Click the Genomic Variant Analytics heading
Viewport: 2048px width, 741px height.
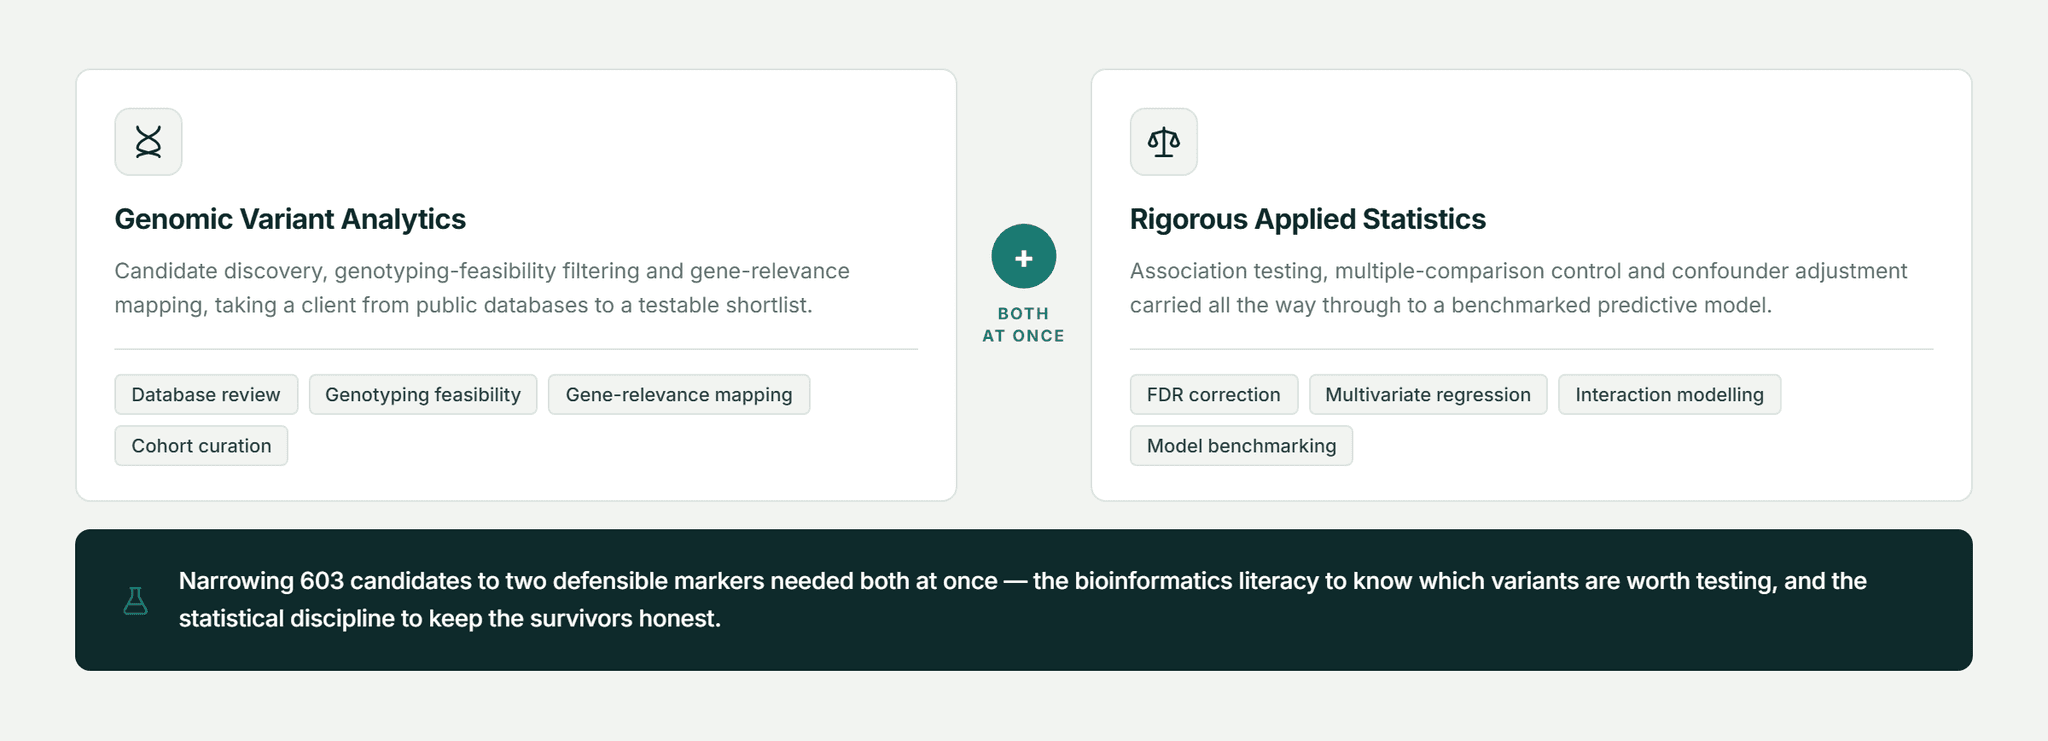290,219
